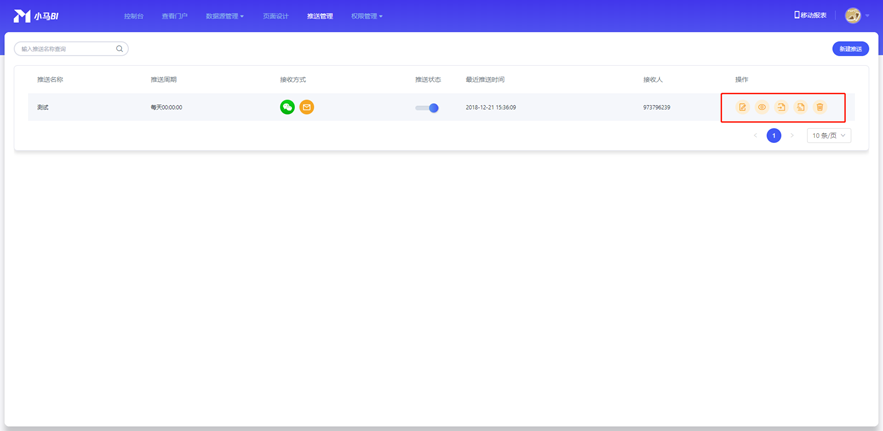Open the 查看门户 menu item
Viewport: 883px width, 431px height.
(174, 16)
